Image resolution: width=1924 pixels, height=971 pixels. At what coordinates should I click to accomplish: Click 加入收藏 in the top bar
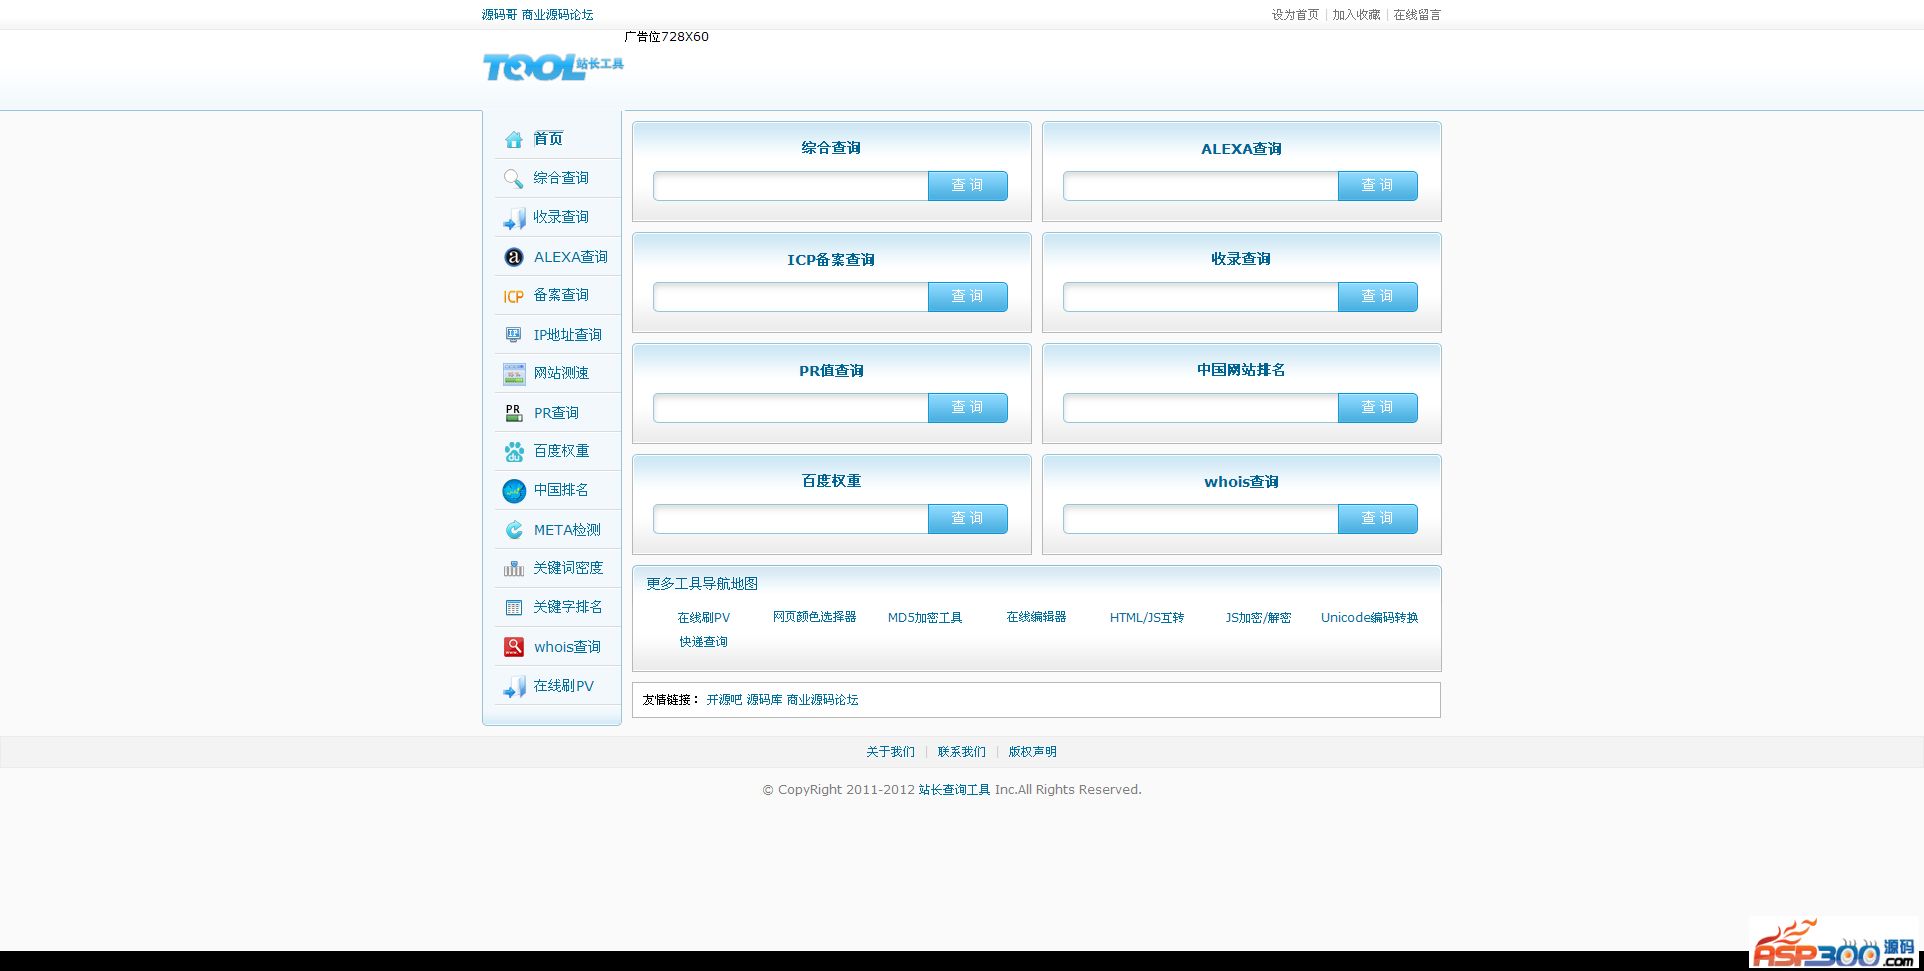pyautogui.click(x=1356, y=15)
